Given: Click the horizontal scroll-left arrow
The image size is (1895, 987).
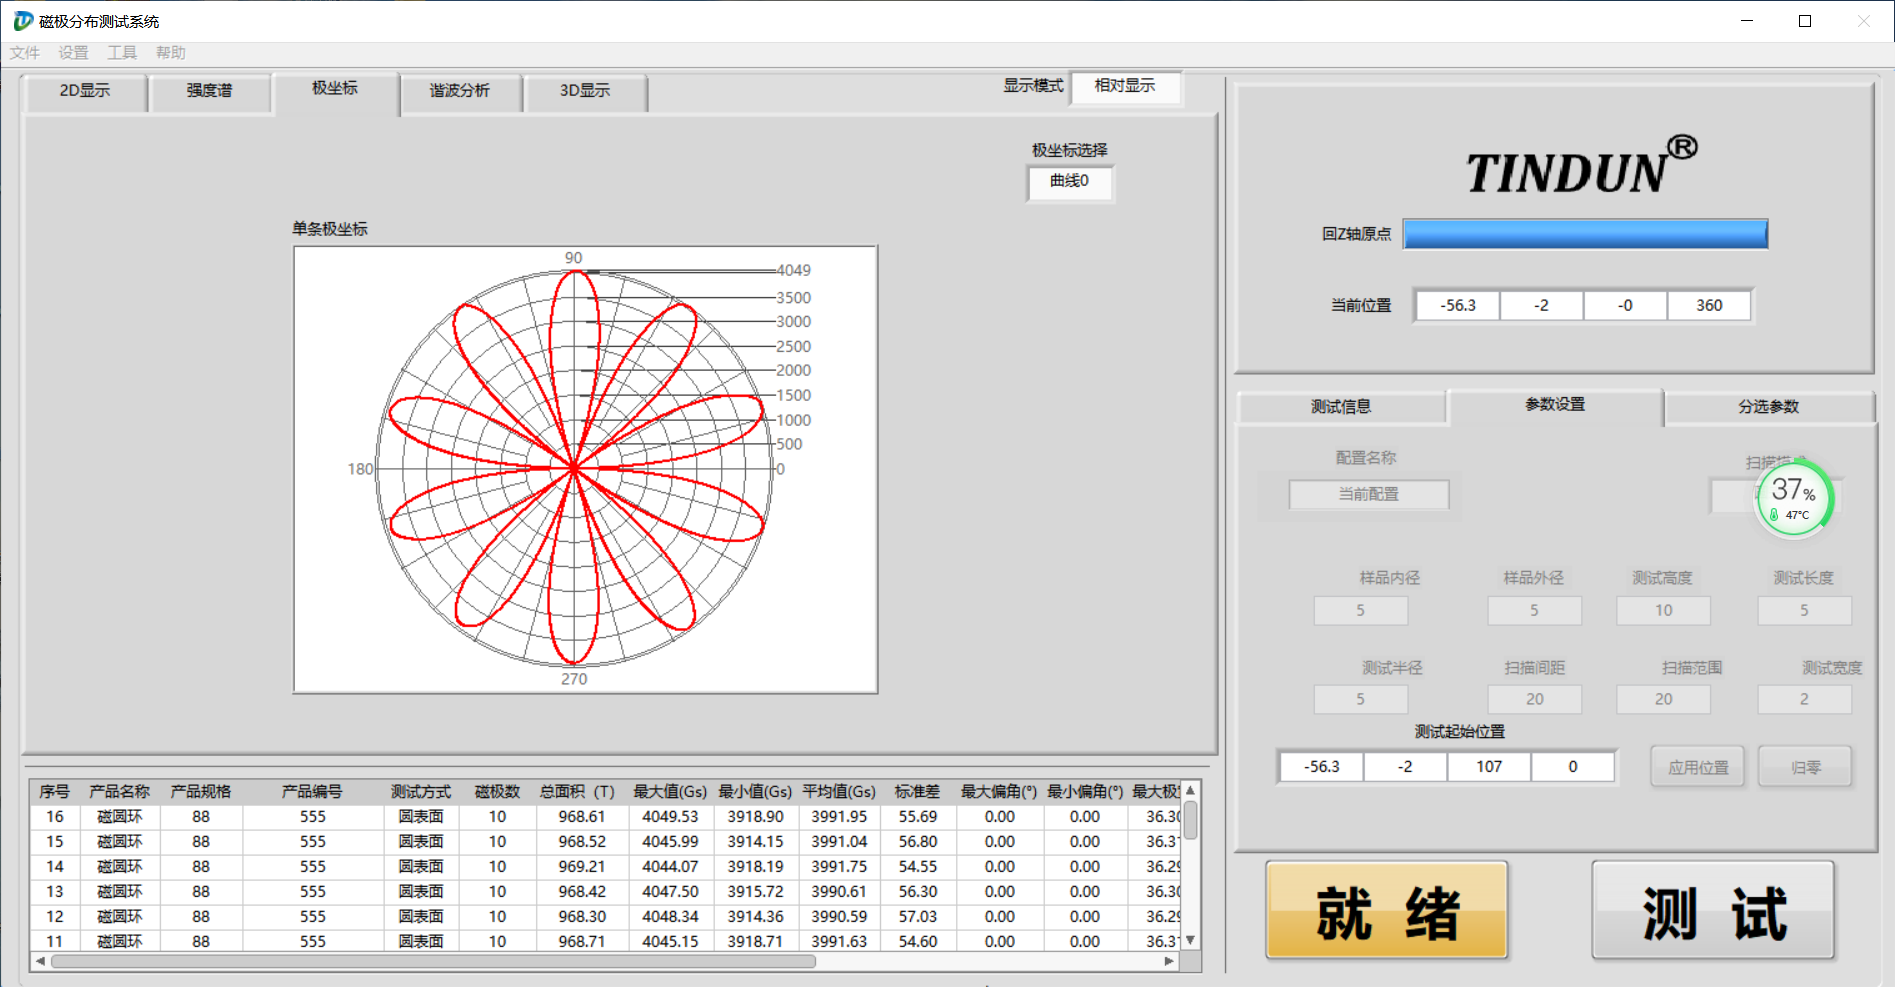Looking at the screenshot, I should [40, 961].
